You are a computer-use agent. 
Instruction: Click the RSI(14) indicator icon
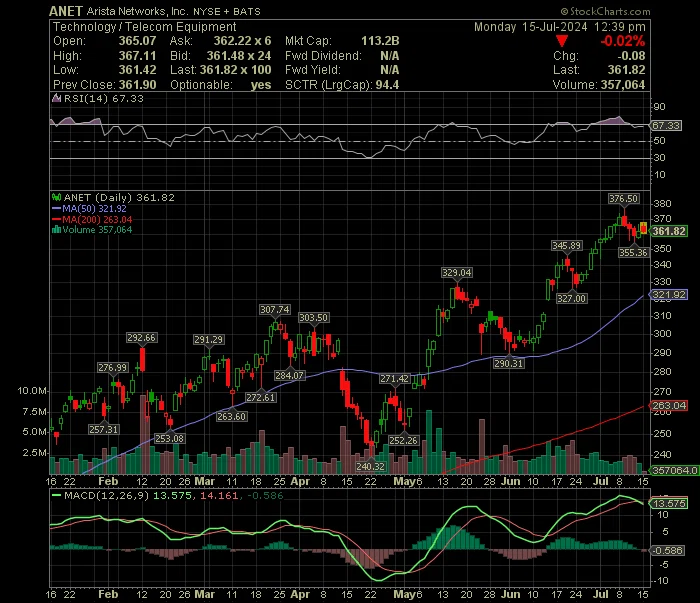tap(57, 98)
